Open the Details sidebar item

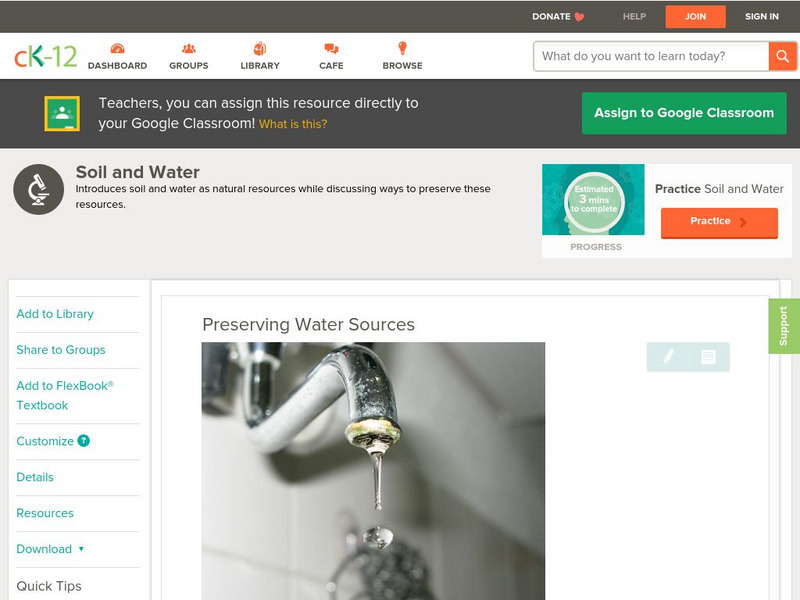(x=35, y=477)
